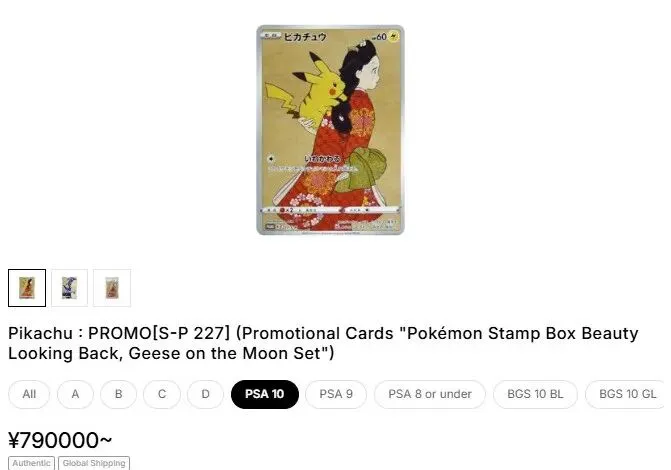
Task: Click the Global Shipping badge
Action: tap(94, 463)
